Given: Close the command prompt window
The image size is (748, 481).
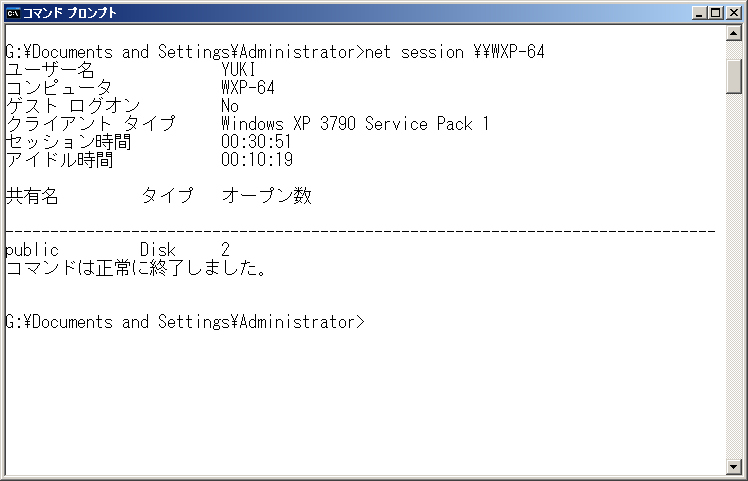Looking at the screenshot, I should (x=733, y=13).
